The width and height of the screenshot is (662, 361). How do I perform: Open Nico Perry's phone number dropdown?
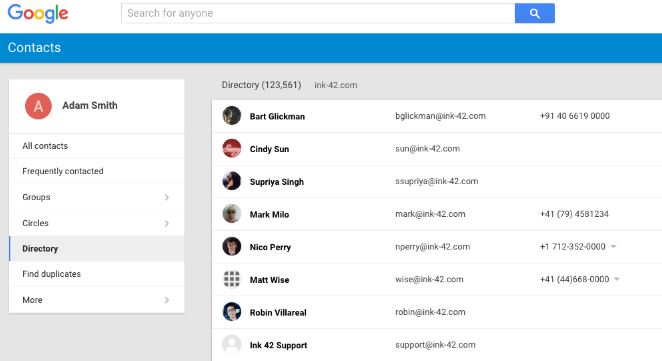tap(613, 246)
